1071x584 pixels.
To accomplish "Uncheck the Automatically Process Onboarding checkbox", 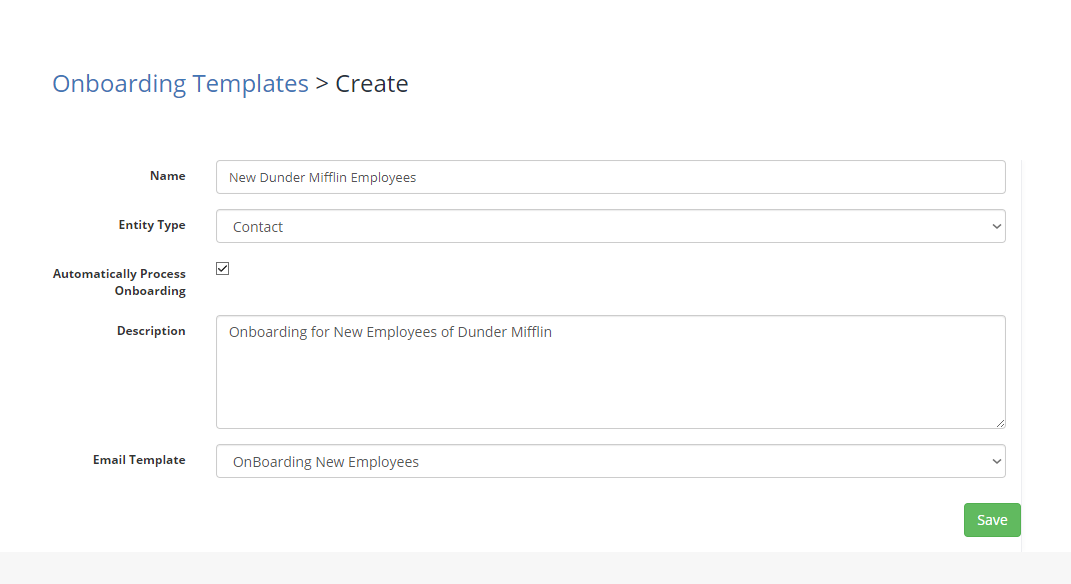I will [223, 268].
